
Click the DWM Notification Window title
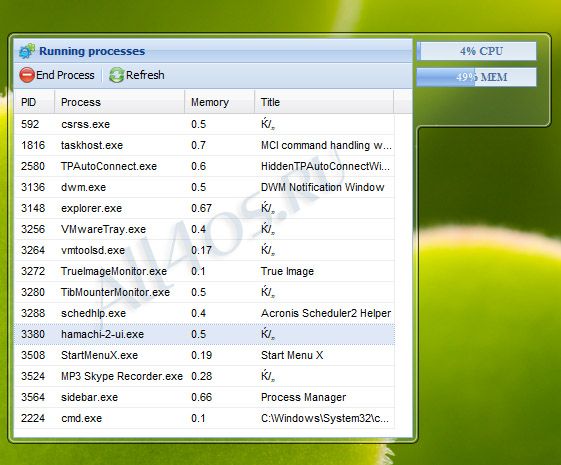click(322, 187)
